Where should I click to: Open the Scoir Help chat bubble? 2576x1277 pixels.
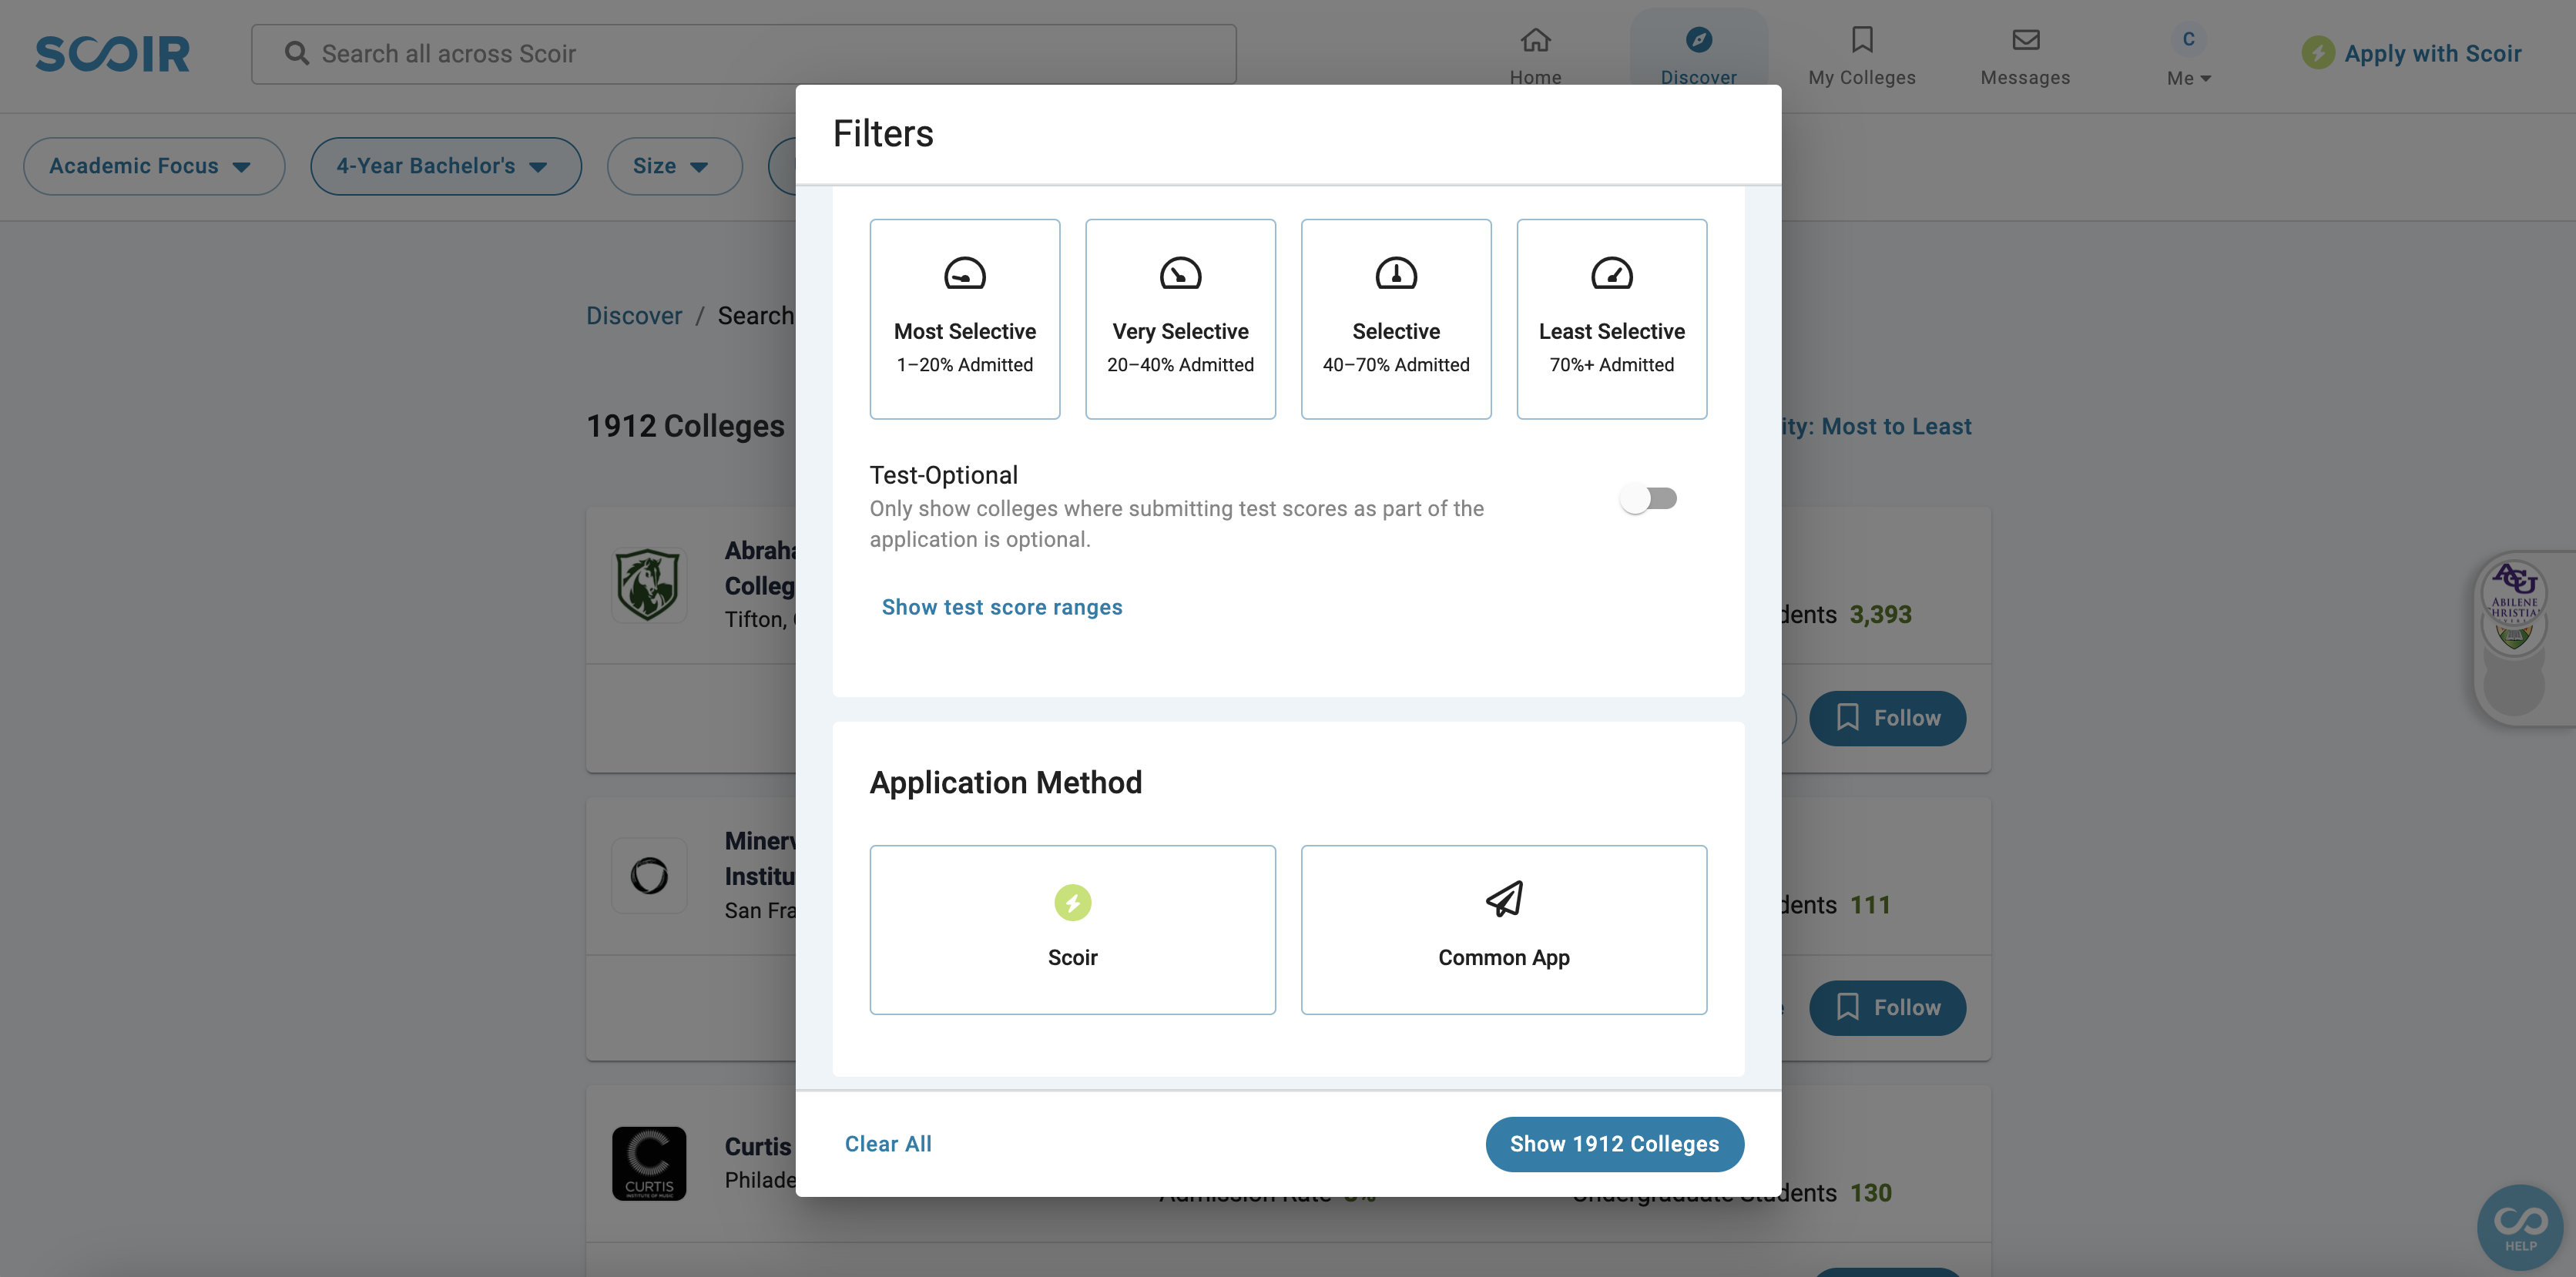pyautogui.click(x=2519, y=1227)
